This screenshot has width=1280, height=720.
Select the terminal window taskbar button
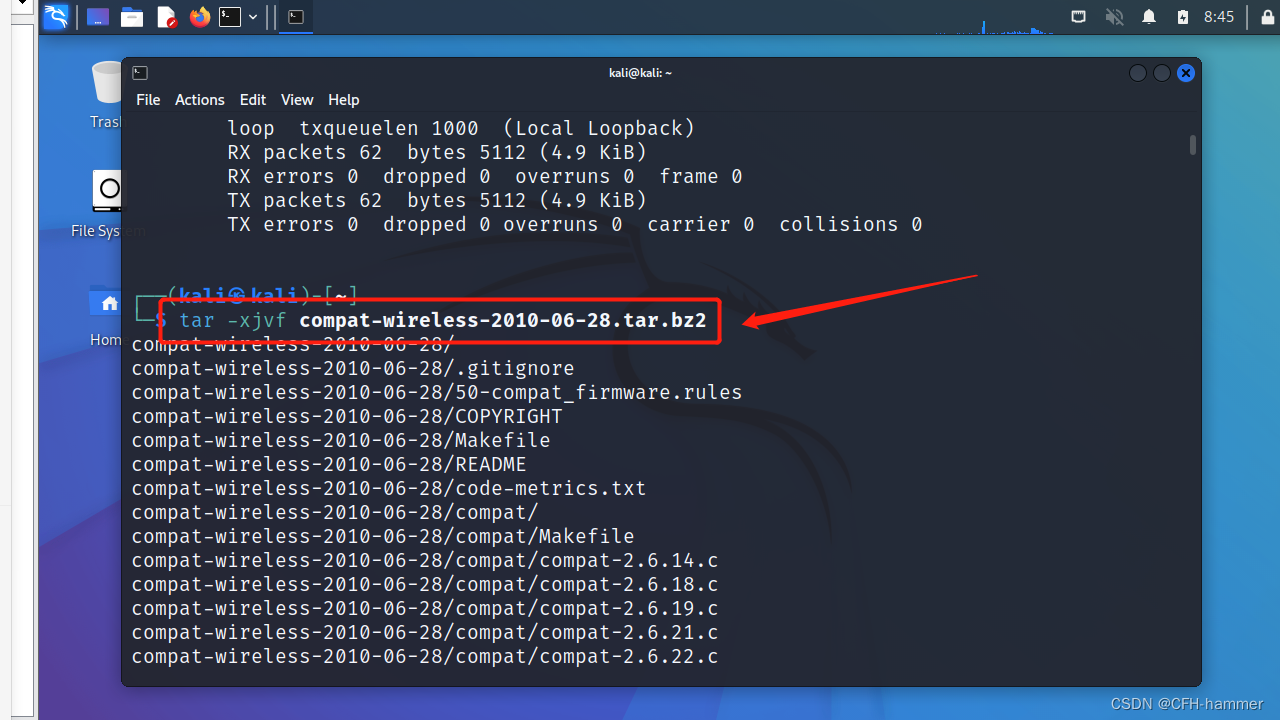[295, 17]
